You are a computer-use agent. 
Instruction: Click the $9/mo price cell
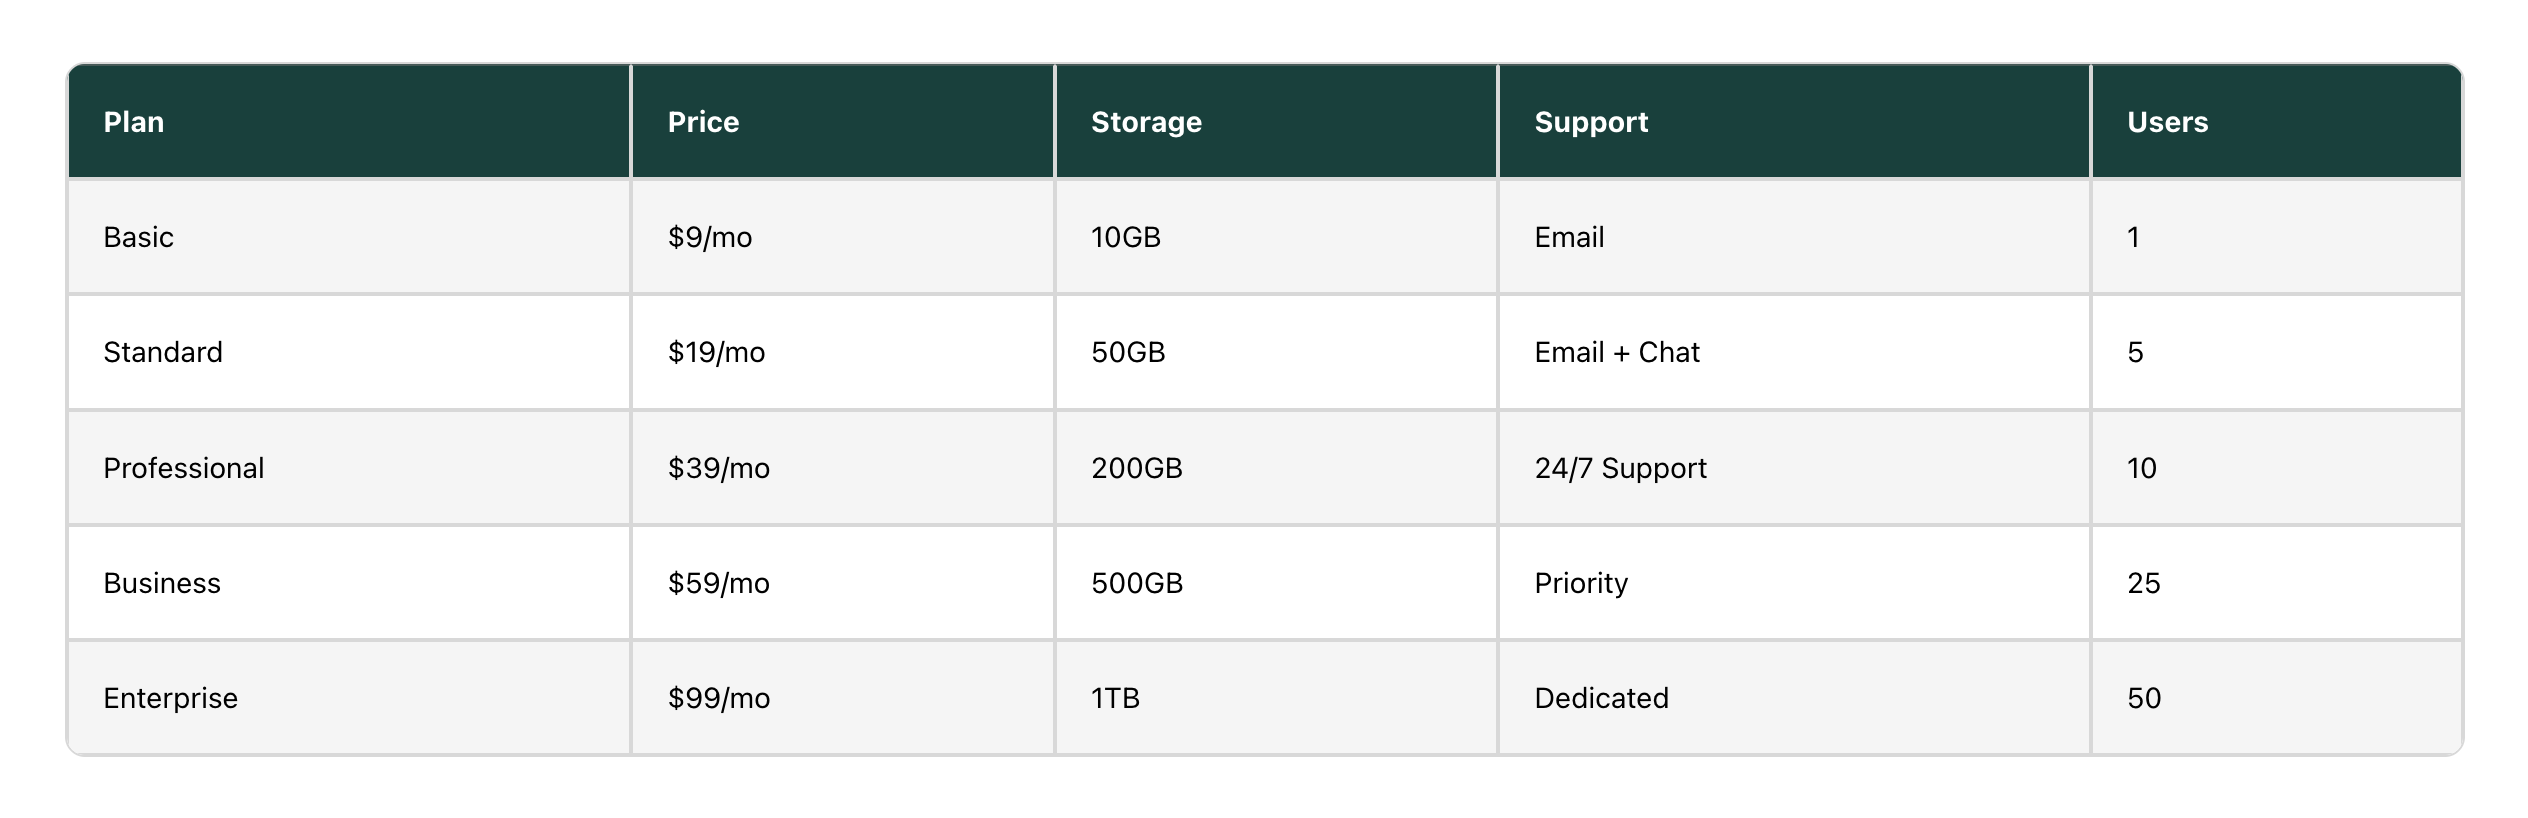[843, 237]
